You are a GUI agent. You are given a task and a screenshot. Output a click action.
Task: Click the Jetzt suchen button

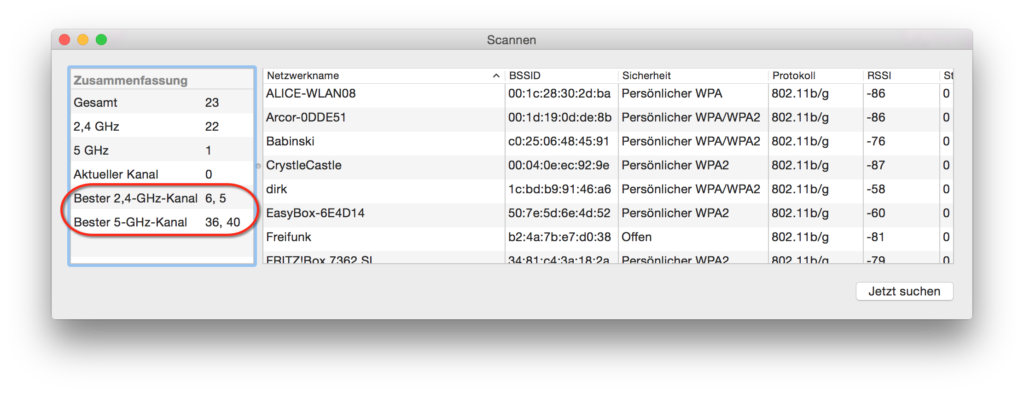pyautogui.click(x=904, y=291)
